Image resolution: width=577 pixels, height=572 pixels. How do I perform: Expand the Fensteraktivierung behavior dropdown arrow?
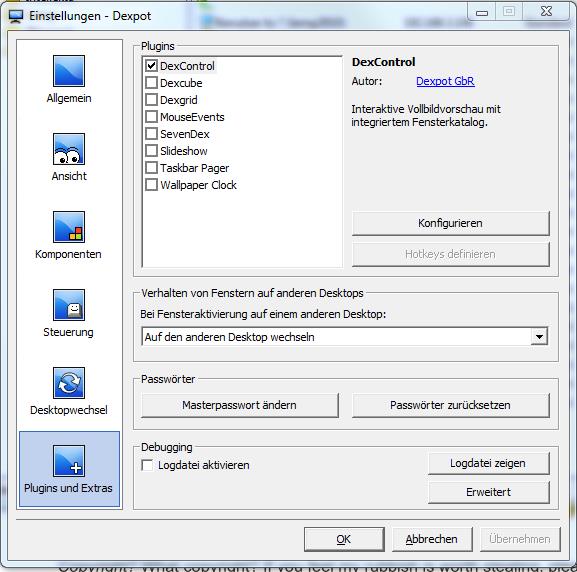click(539, 336)
